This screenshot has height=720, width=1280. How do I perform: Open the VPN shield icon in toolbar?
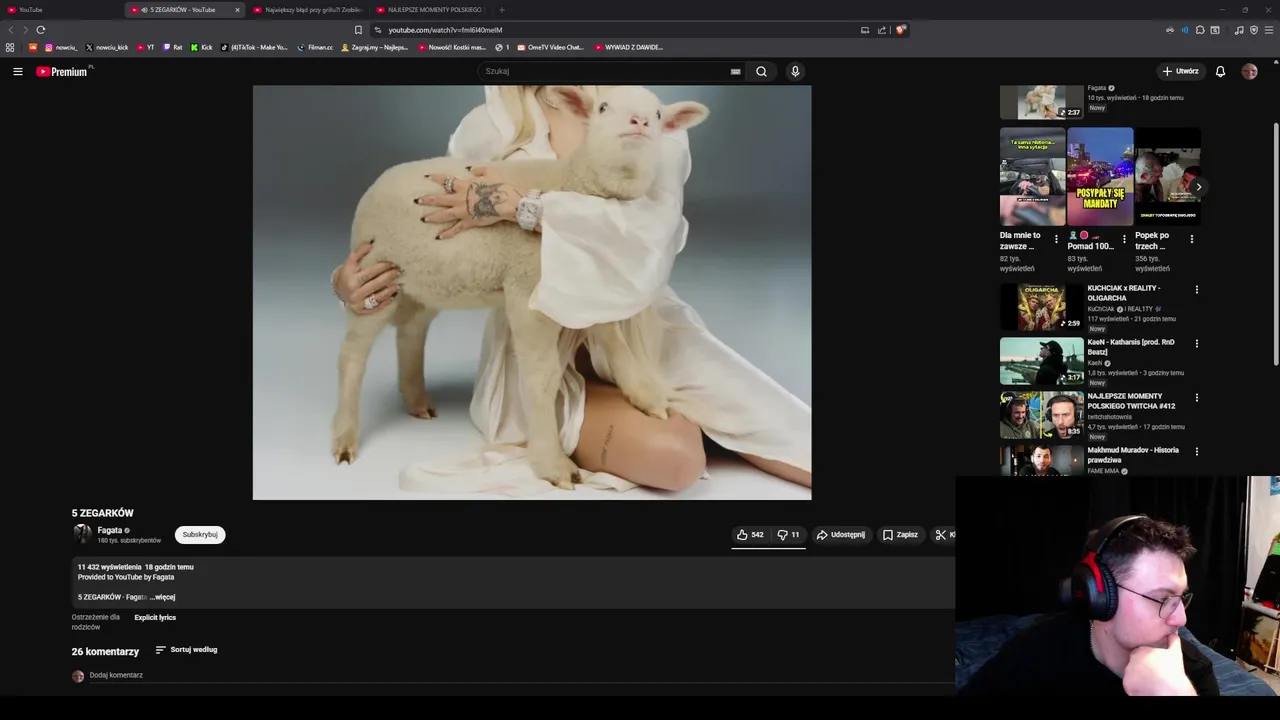1254,30
